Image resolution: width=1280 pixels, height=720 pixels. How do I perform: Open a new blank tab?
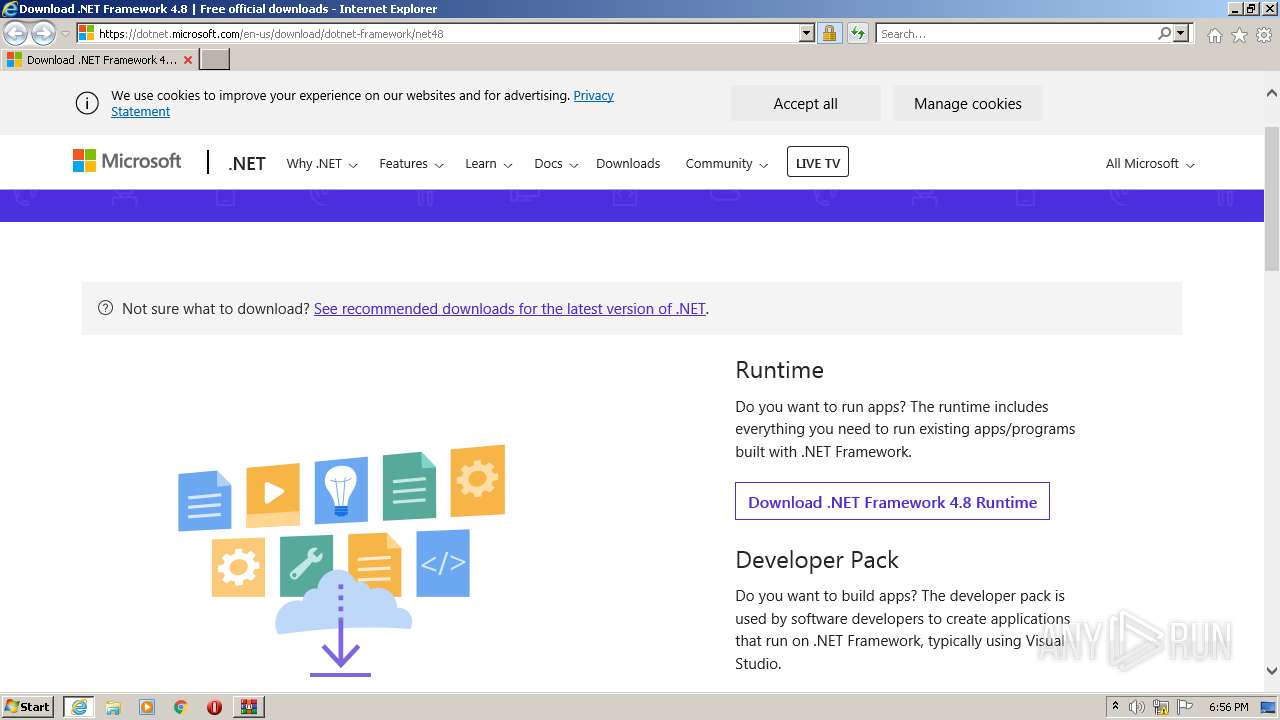coord(215,60)
